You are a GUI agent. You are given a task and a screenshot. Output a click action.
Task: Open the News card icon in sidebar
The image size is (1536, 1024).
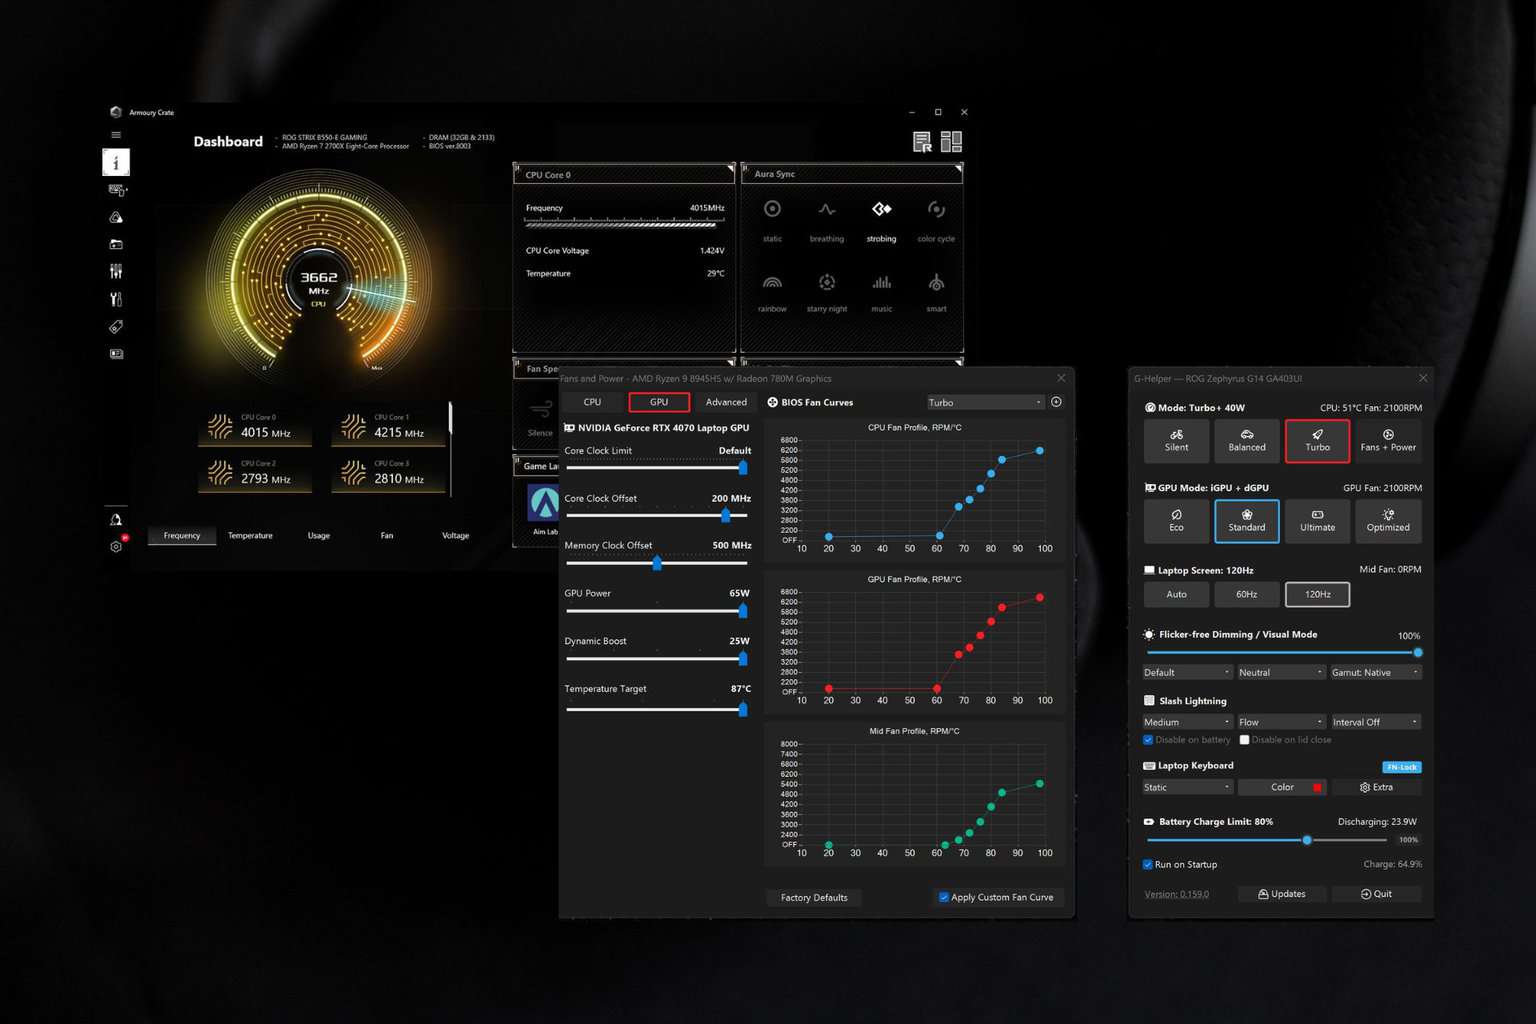[x=116, y=354]
